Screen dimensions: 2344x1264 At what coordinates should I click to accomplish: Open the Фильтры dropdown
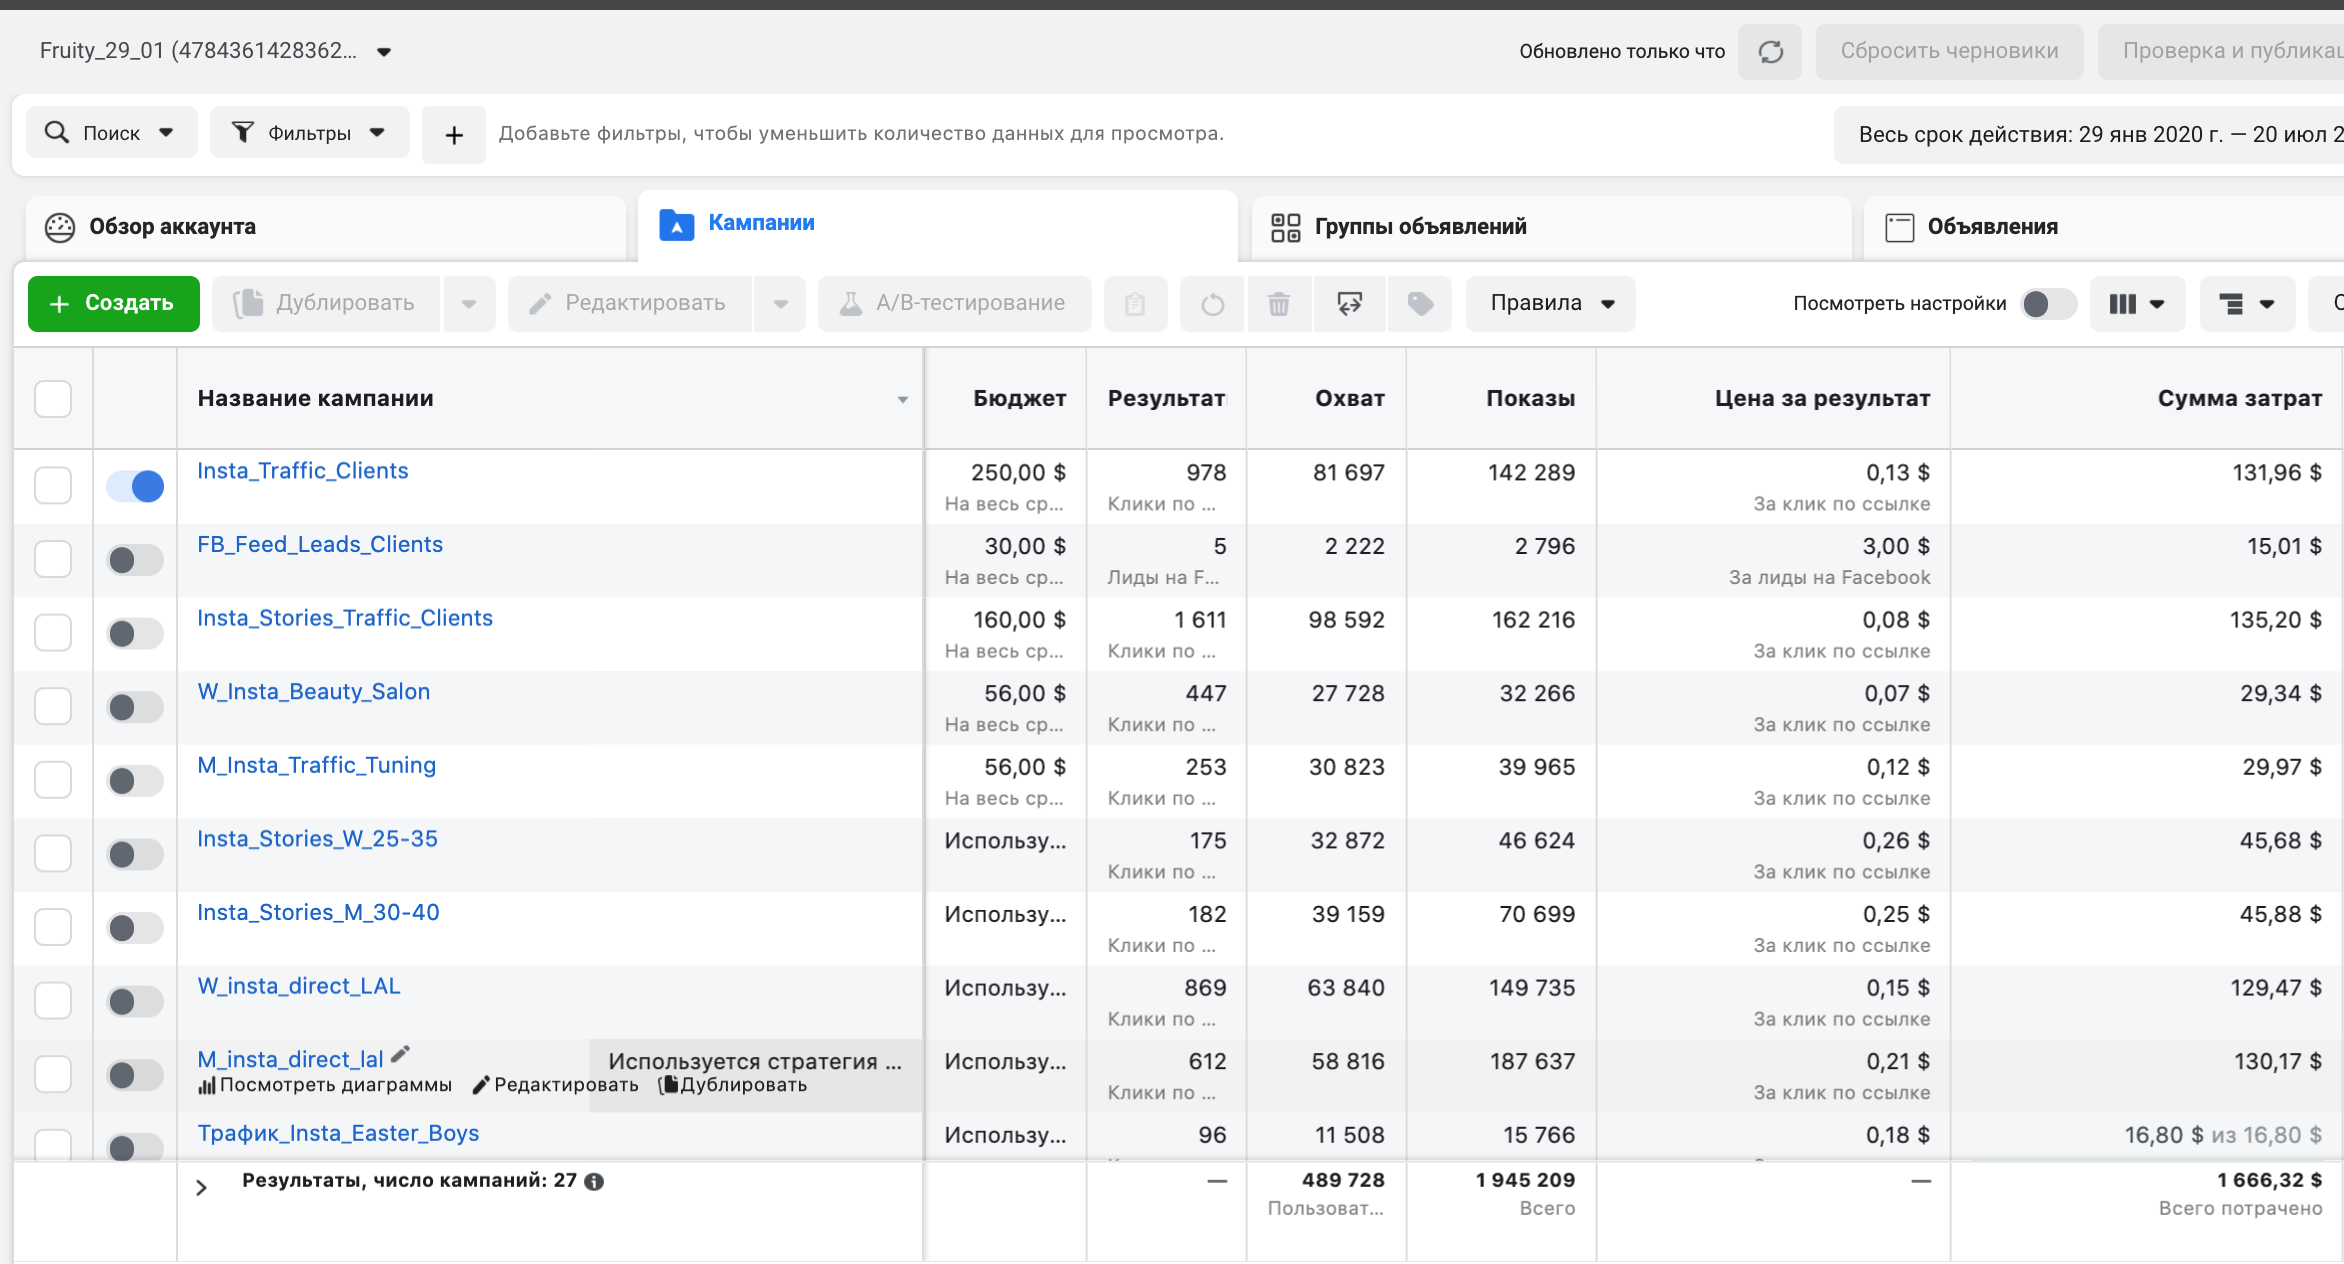tap(310, 133)
